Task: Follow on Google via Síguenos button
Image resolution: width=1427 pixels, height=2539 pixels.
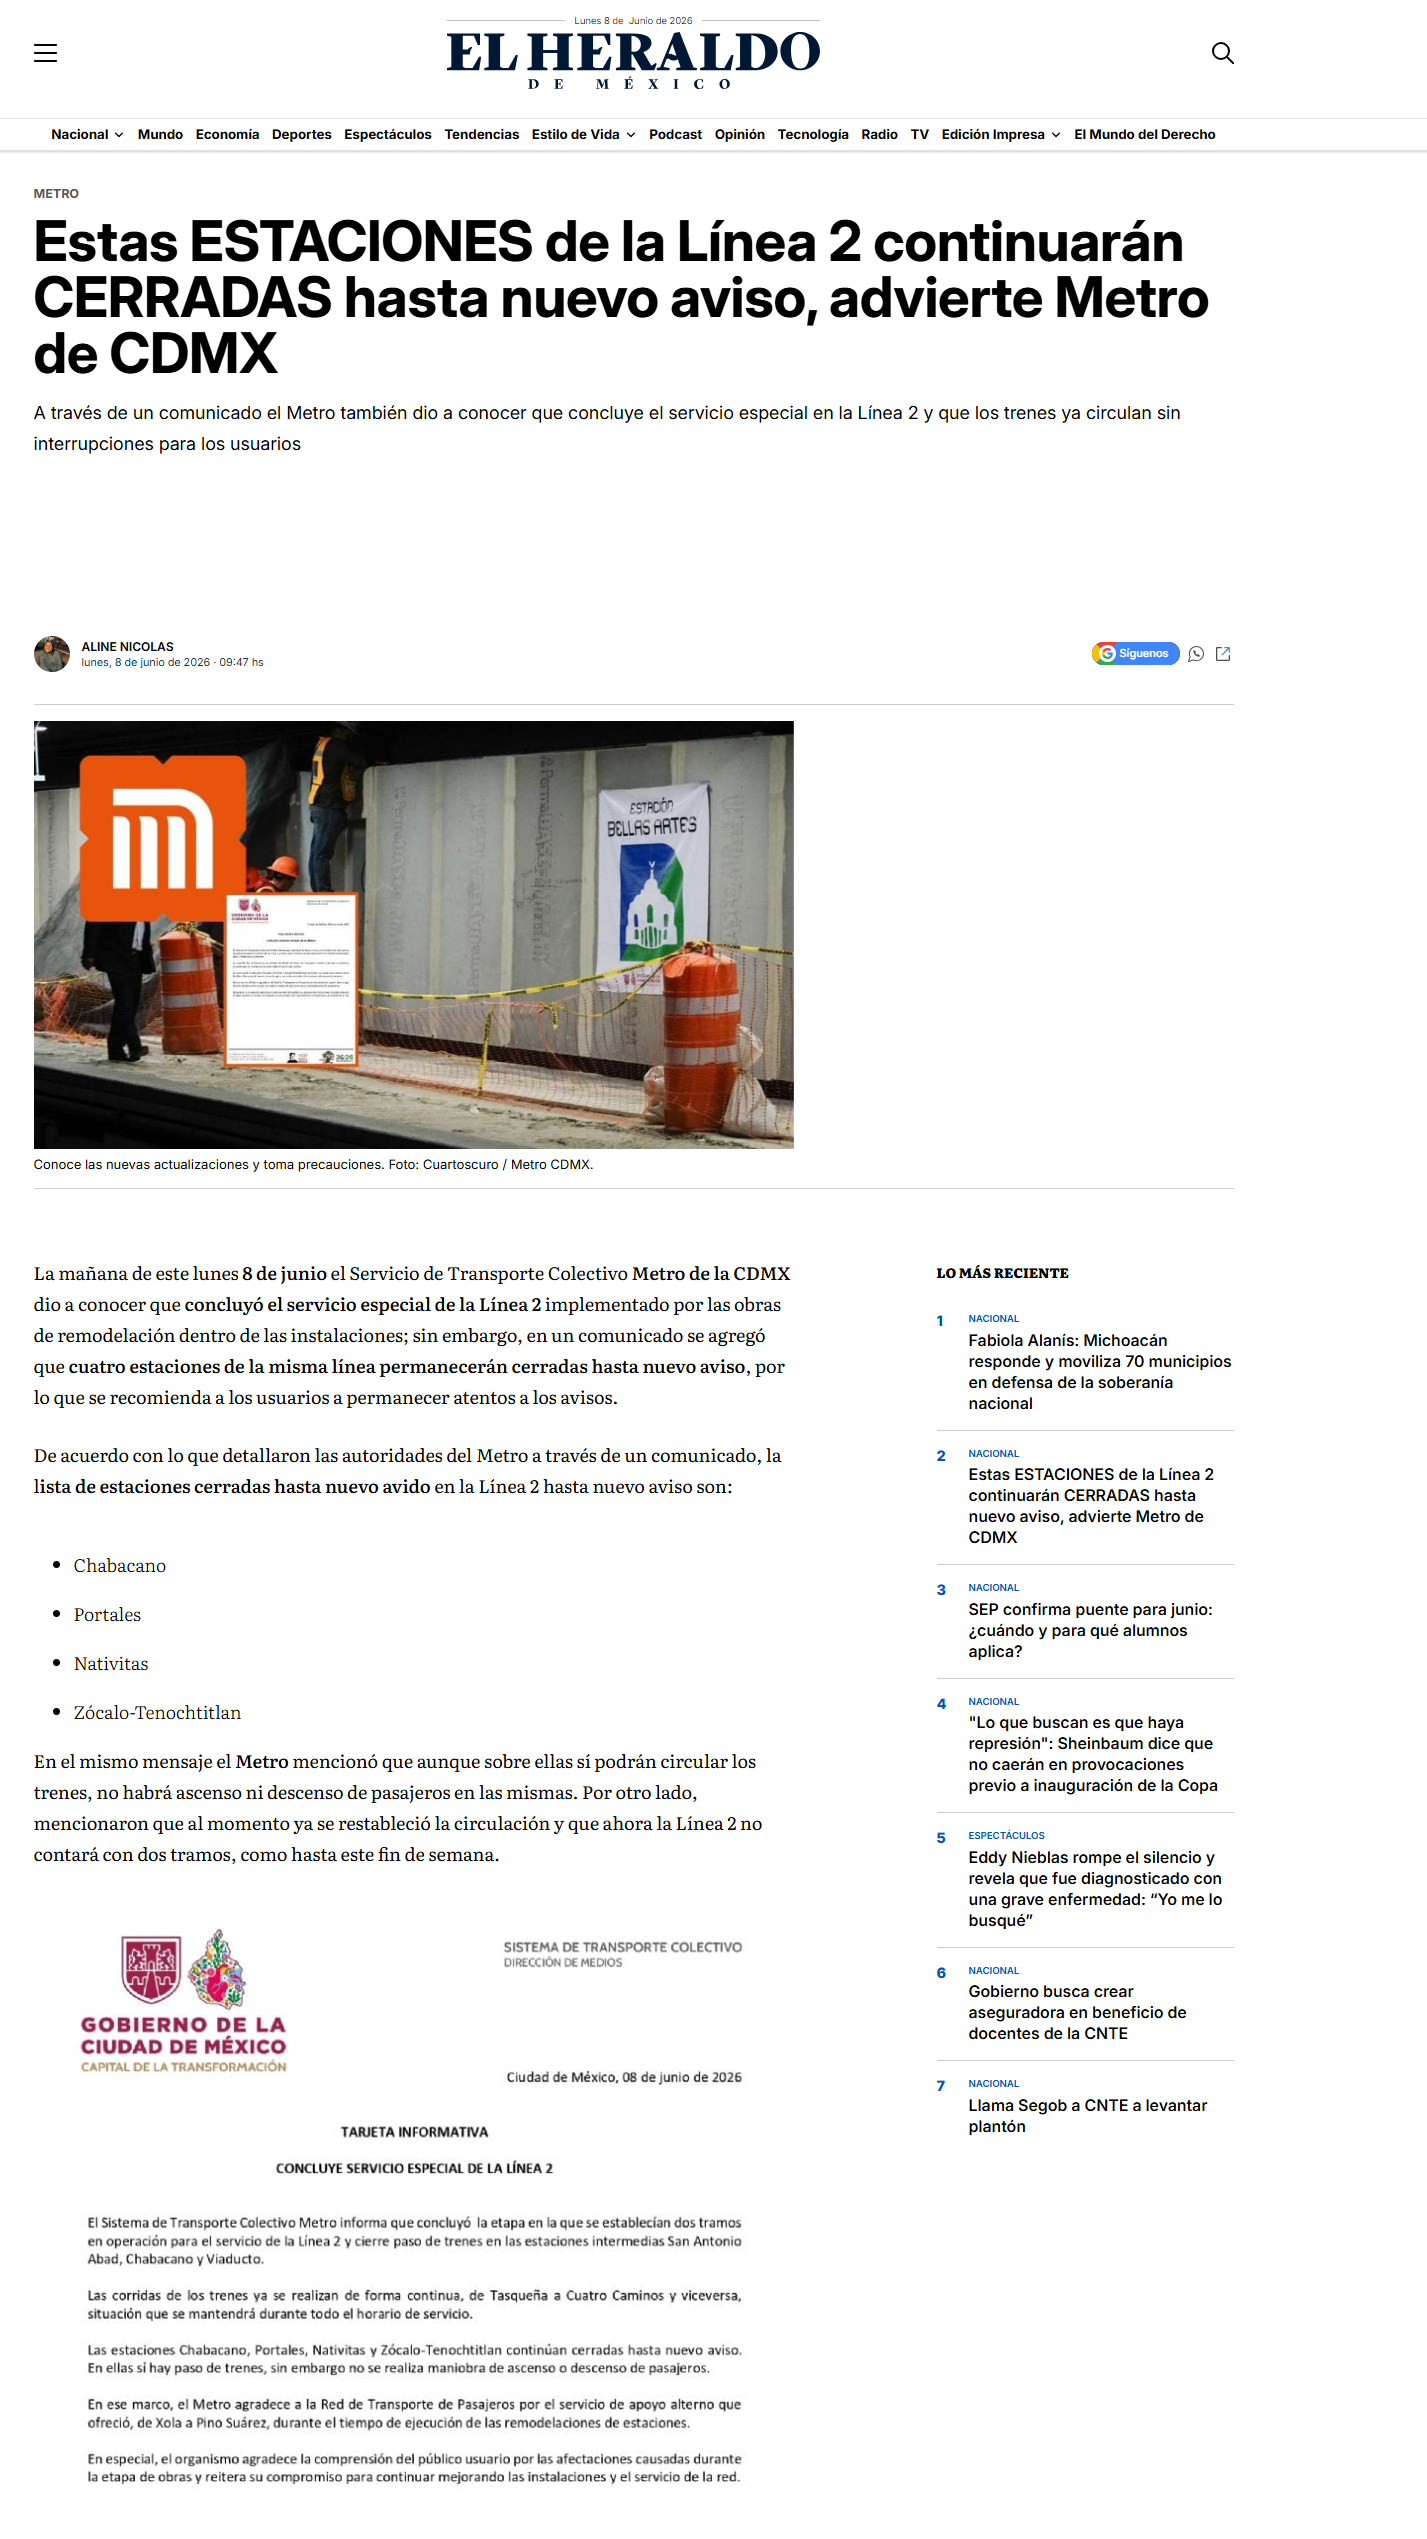Action: point(1135,653)
